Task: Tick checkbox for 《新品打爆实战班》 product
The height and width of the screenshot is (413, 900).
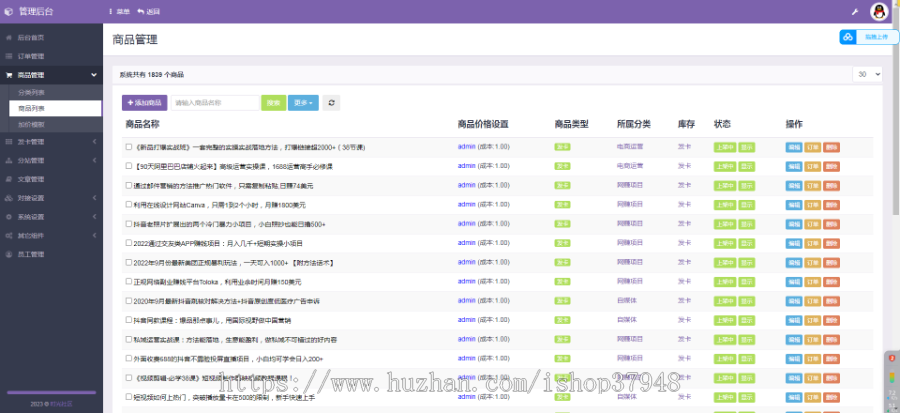Action: (129, 147)
